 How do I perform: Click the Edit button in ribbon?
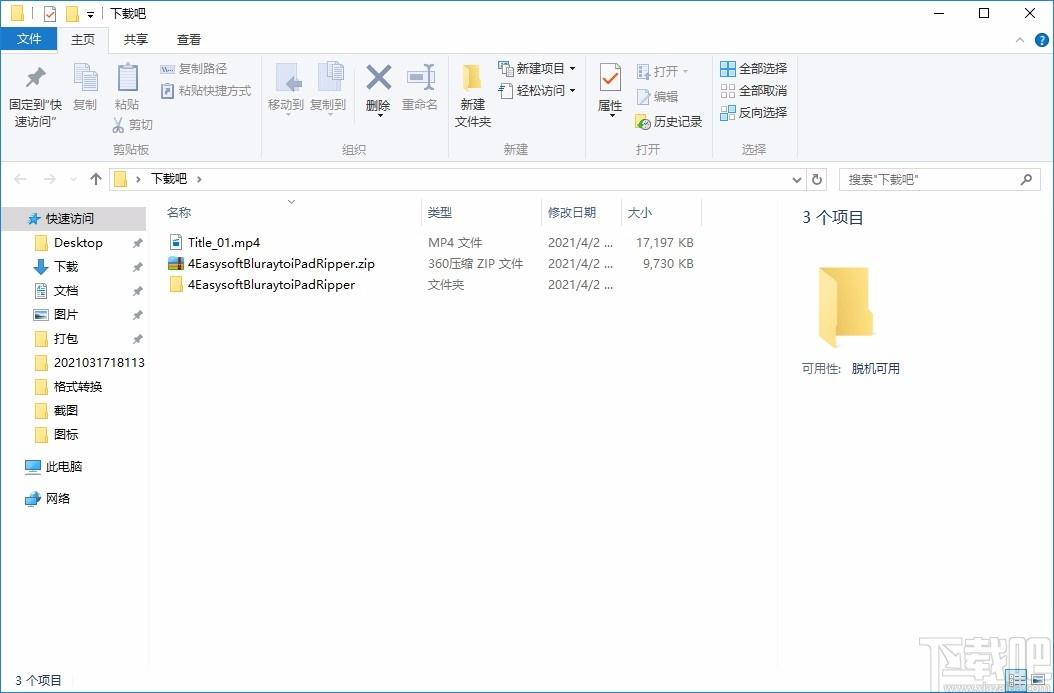657,97
